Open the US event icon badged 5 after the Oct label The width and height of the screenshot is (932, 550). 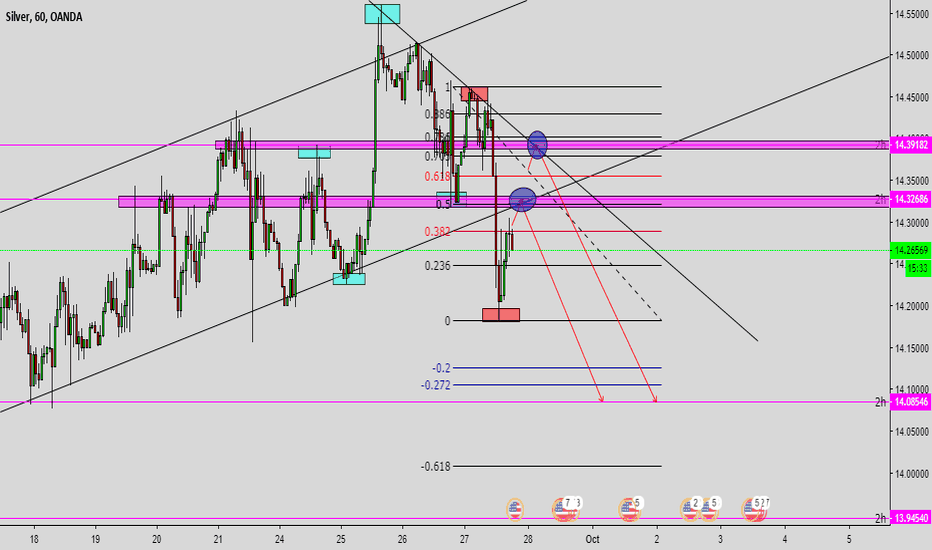pyautogui.click(x=628, y=509)
